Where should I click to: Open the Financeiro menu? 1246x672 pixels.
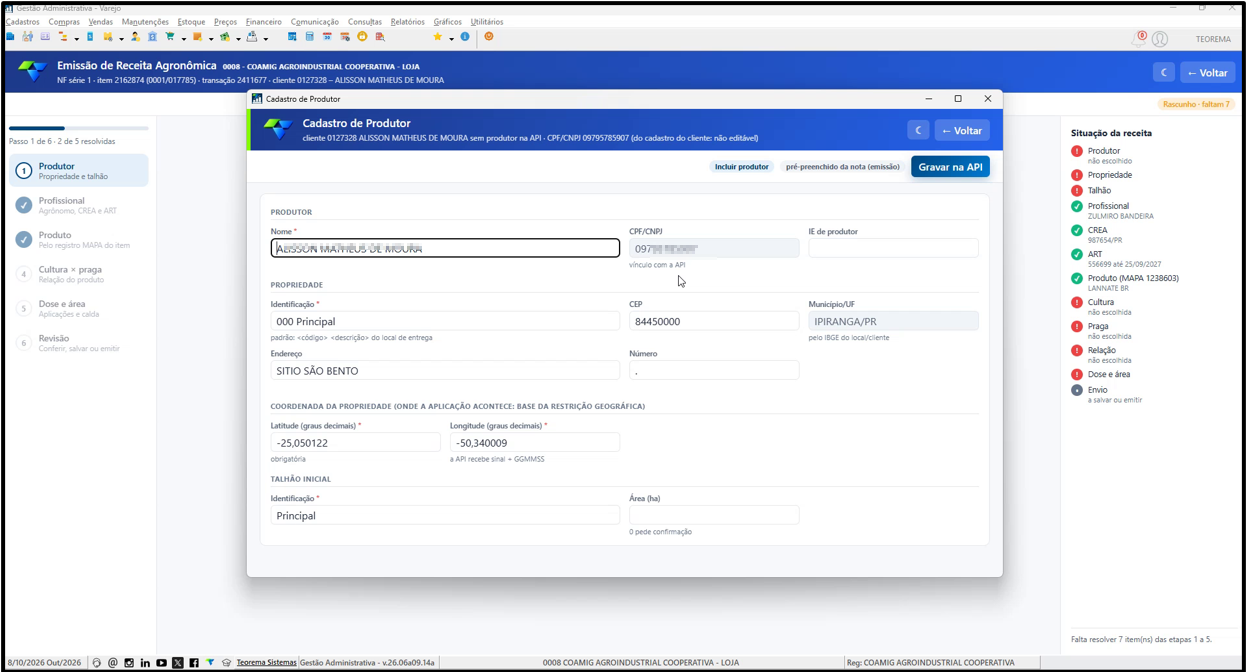click(263, 22)
